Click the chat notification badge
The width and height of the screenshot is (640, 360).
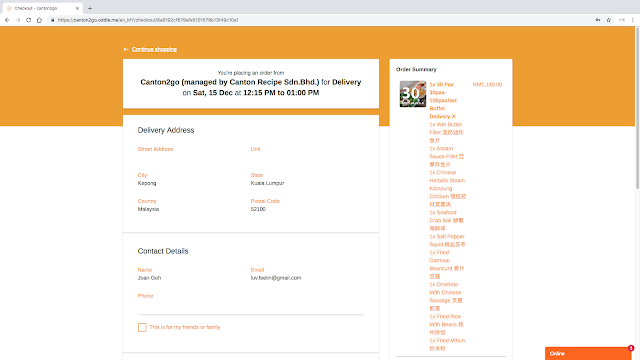click(631, 348)
